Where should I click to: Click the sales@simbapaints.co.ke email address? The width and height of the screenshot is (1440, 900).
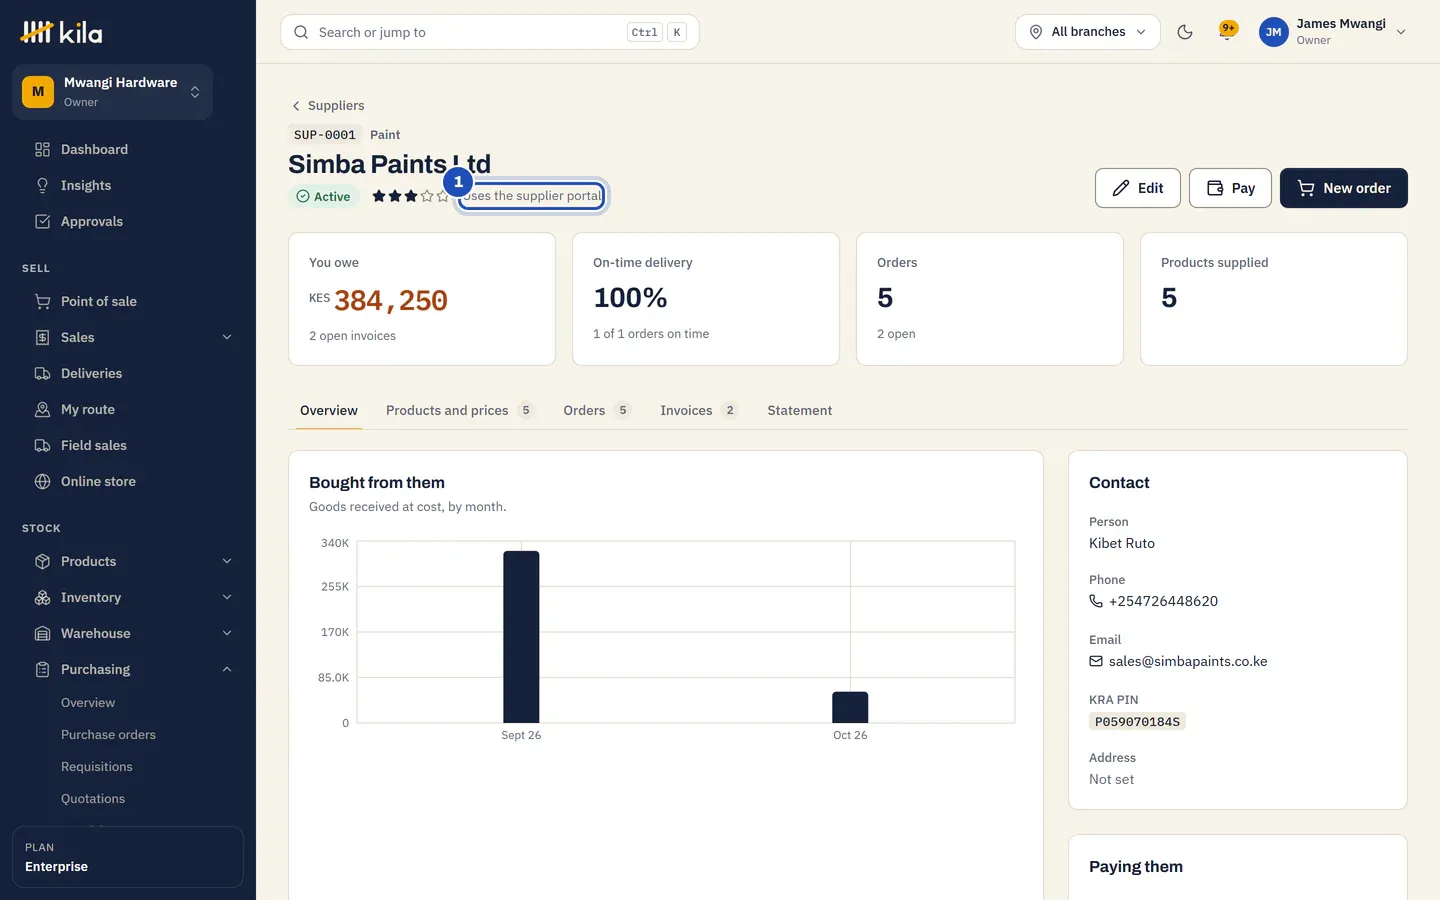1188,661
